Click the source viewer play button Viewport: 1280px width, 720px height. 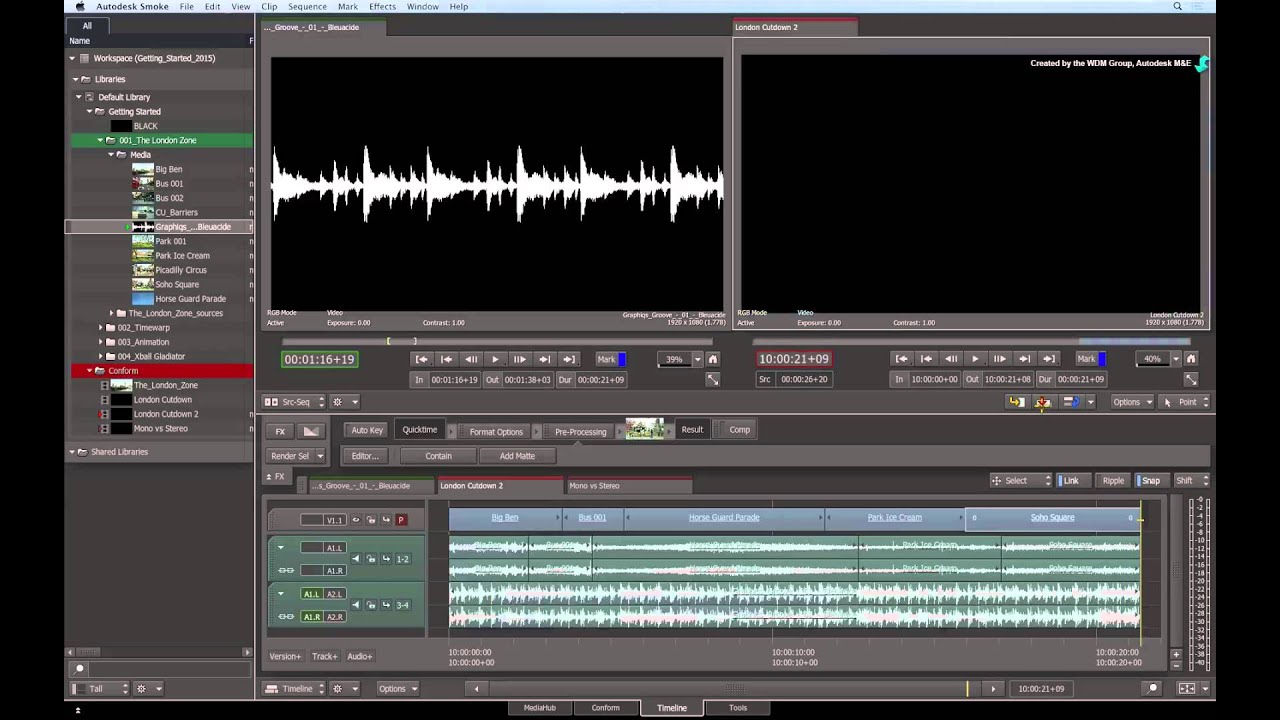pyautogui.click(x=495, y=359)
